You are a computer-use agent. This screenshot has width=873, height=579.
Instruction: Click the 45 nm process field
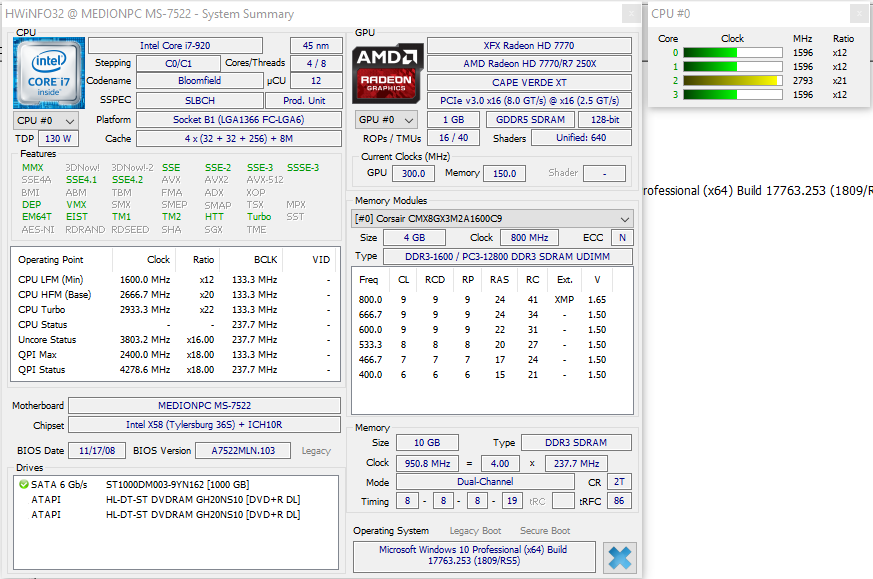tap(316, 46)
